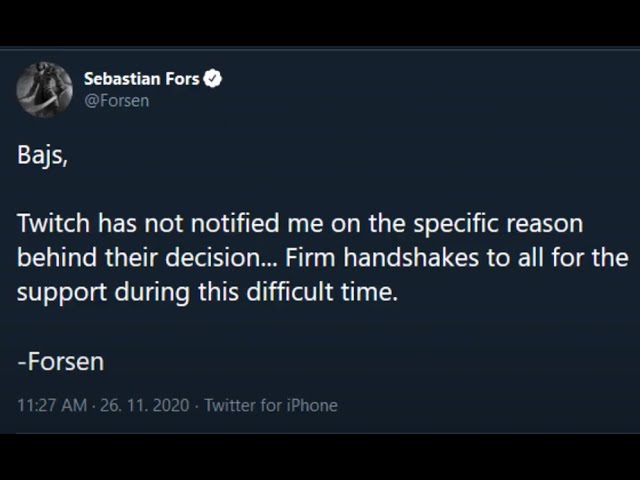Image resolution: width=640 pixels, height=480 pixels.
Task: Click the bottom black letterbox bar
Action: click(320, 457)
